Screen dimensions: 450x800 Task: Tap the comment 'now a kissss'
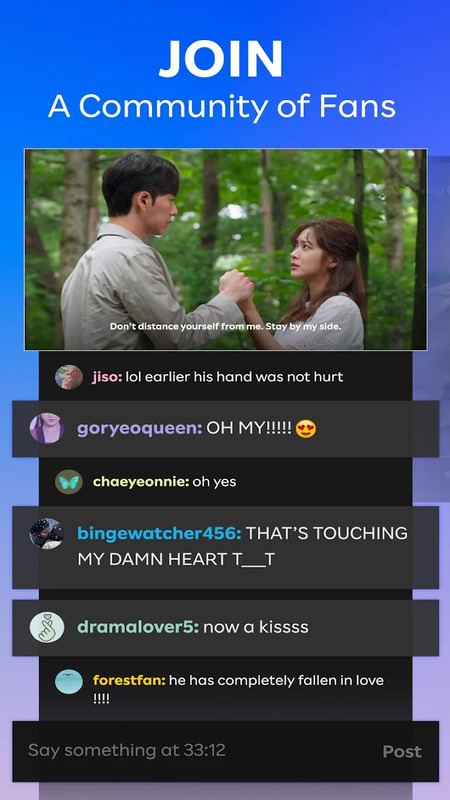point(256,627)
